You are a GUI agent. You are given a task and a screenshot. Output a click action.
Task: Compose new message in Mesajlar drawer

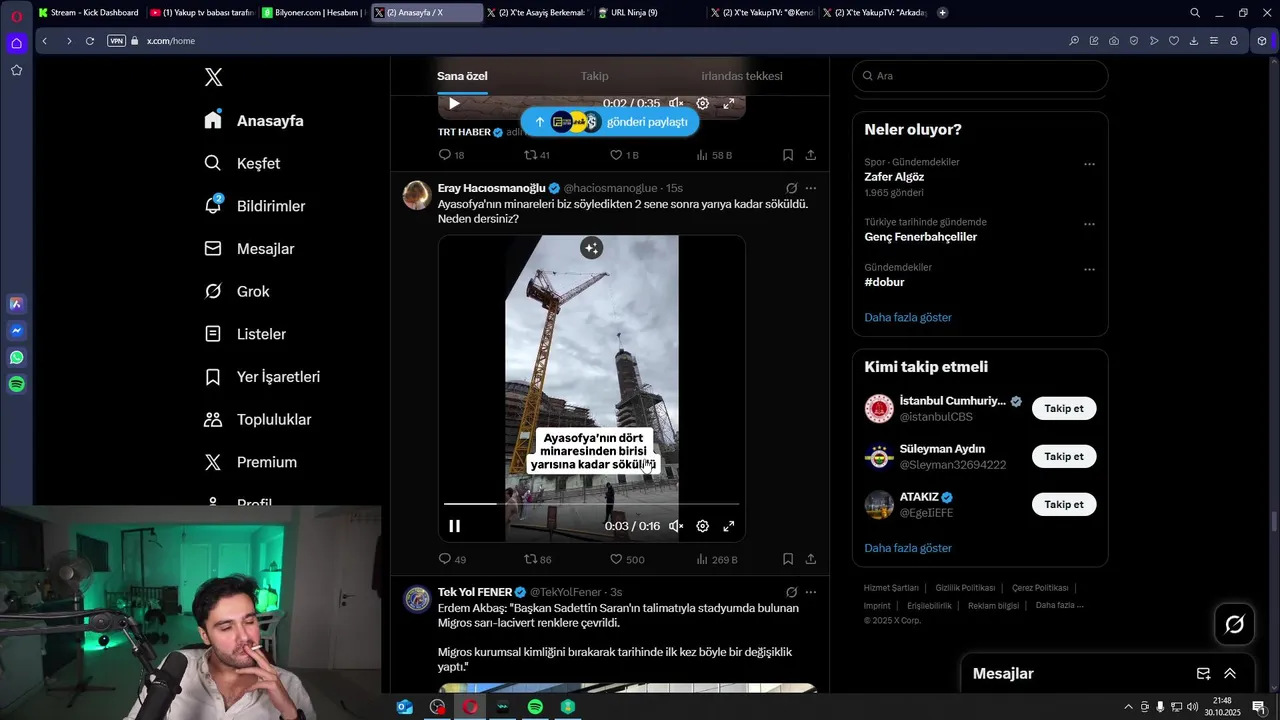pos(1204,674)
